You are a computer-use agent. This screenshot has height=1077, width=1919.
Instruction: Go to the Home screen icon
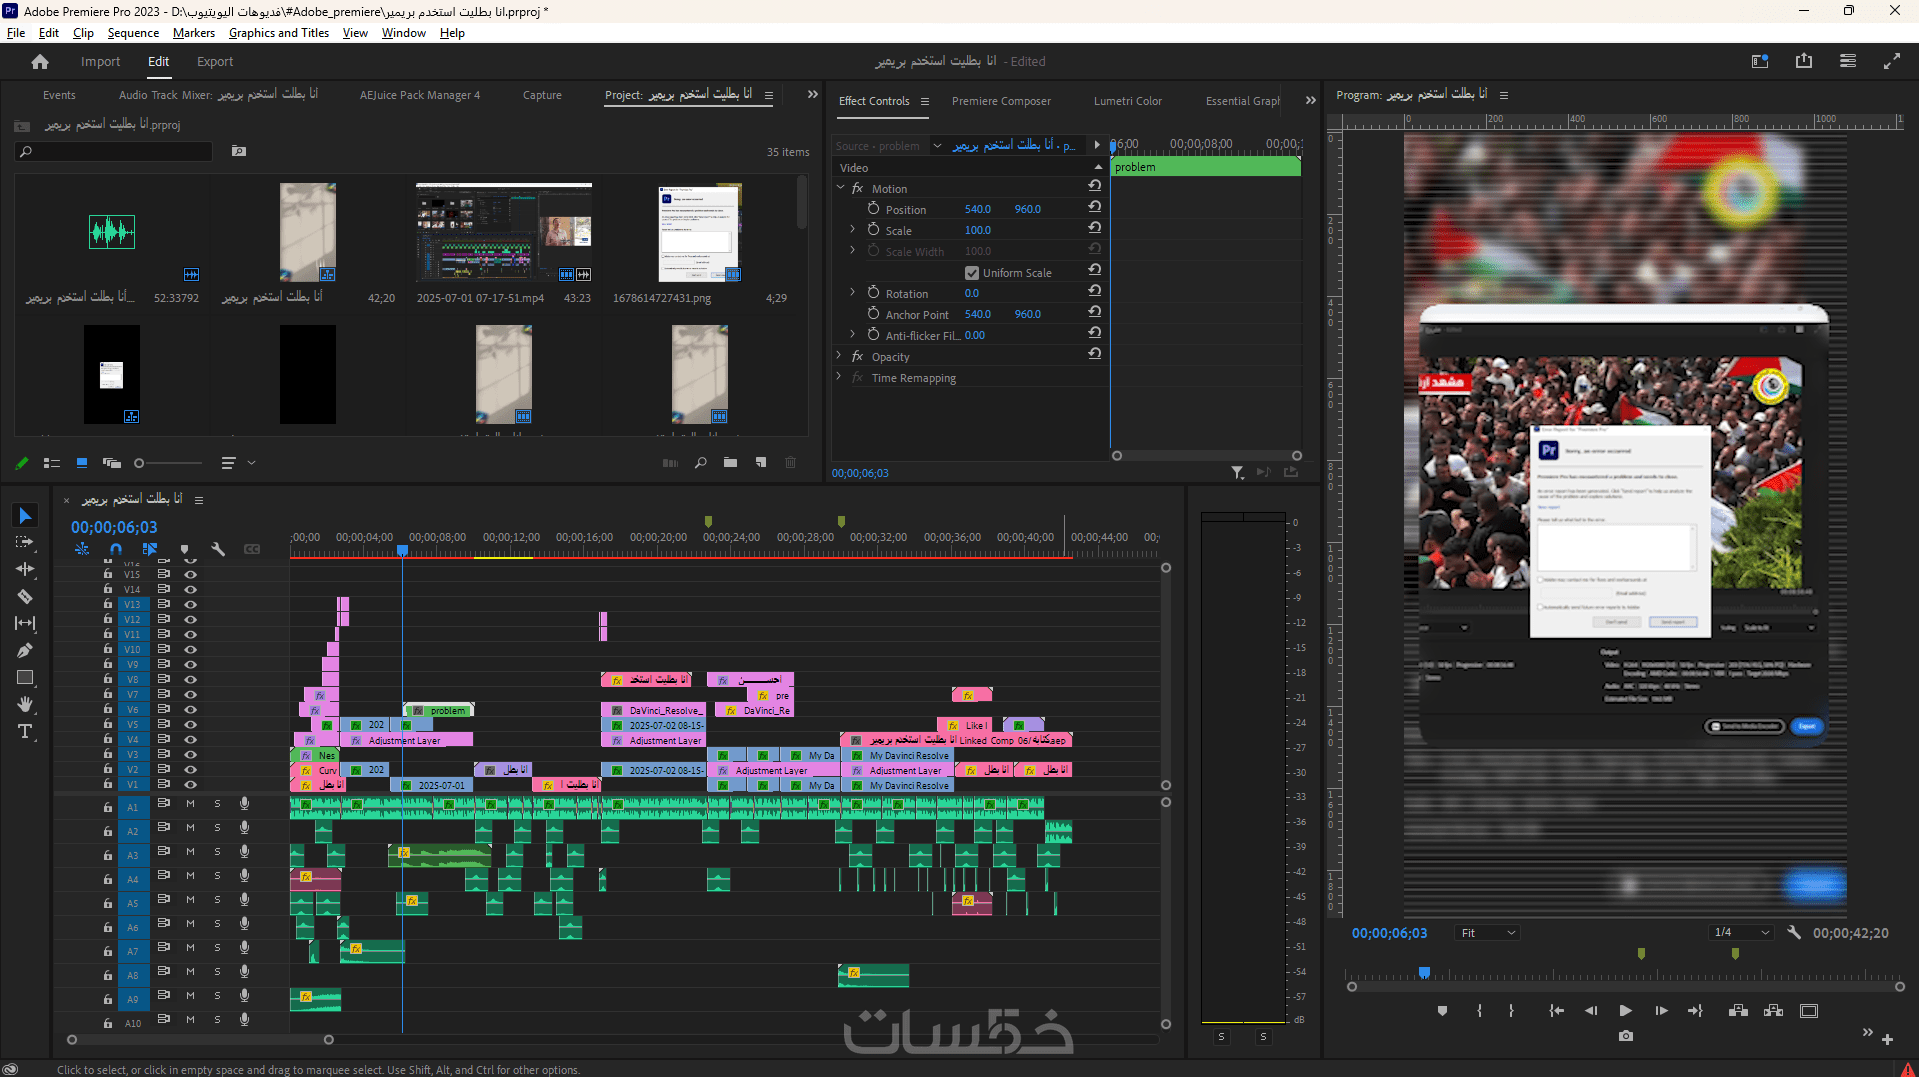(40, 62)
